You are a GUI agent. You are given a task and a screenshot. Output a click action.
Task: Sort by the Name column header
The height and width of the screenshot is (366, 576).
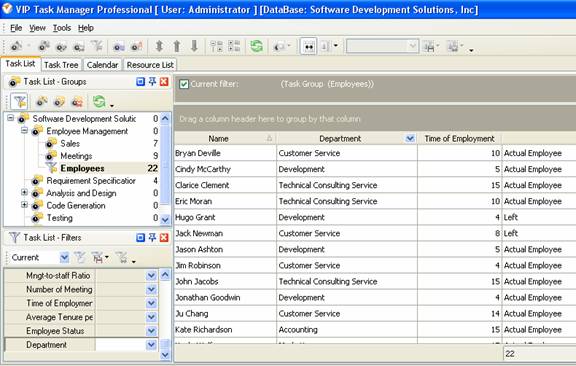coord(225,139)
